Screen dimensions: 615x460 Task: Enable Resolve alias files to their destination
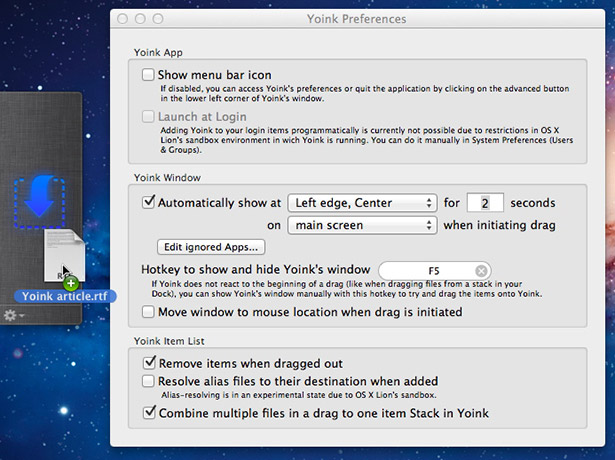point(148,381)
